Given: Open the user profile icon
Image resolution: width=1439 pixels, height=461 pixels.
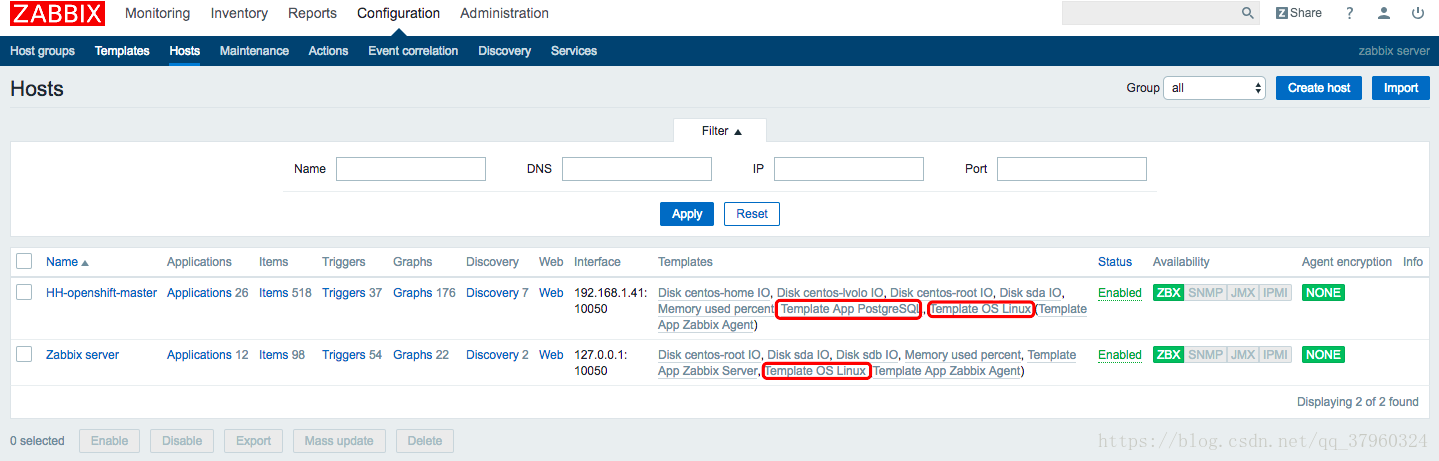Looking at the screenshot, I should coord(1384,13).
